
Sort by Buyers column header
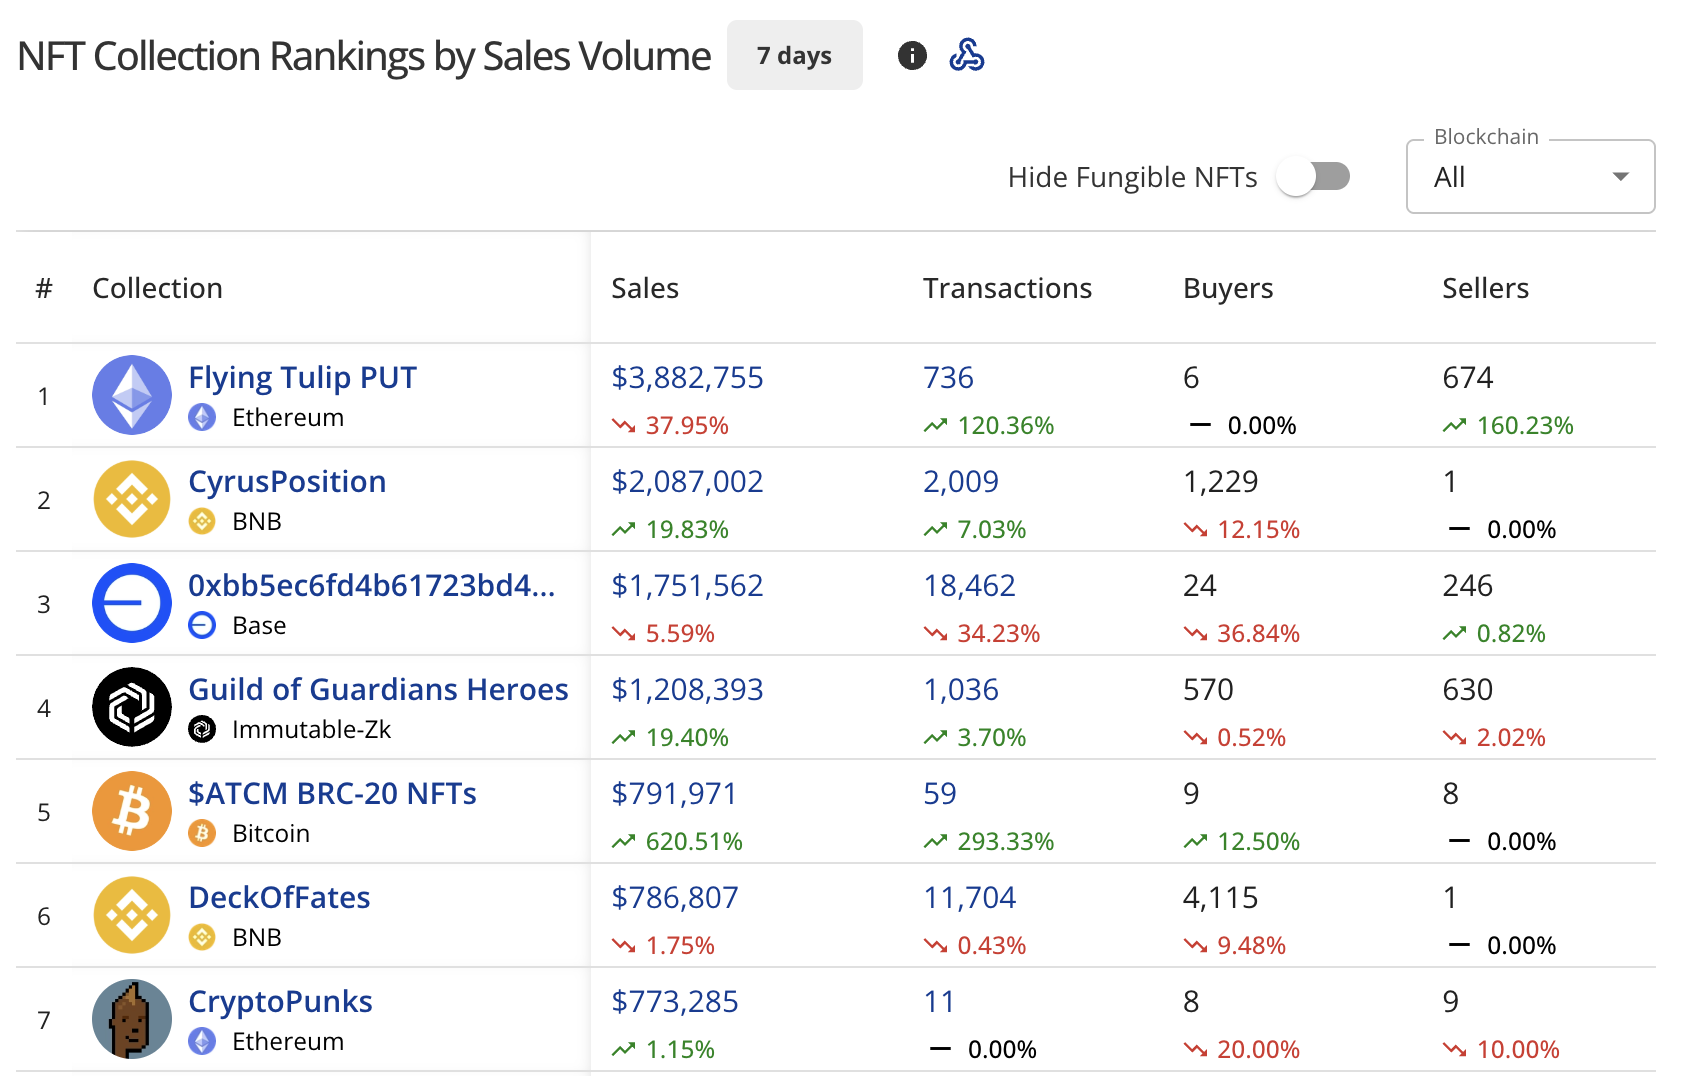pos(1228,289)
